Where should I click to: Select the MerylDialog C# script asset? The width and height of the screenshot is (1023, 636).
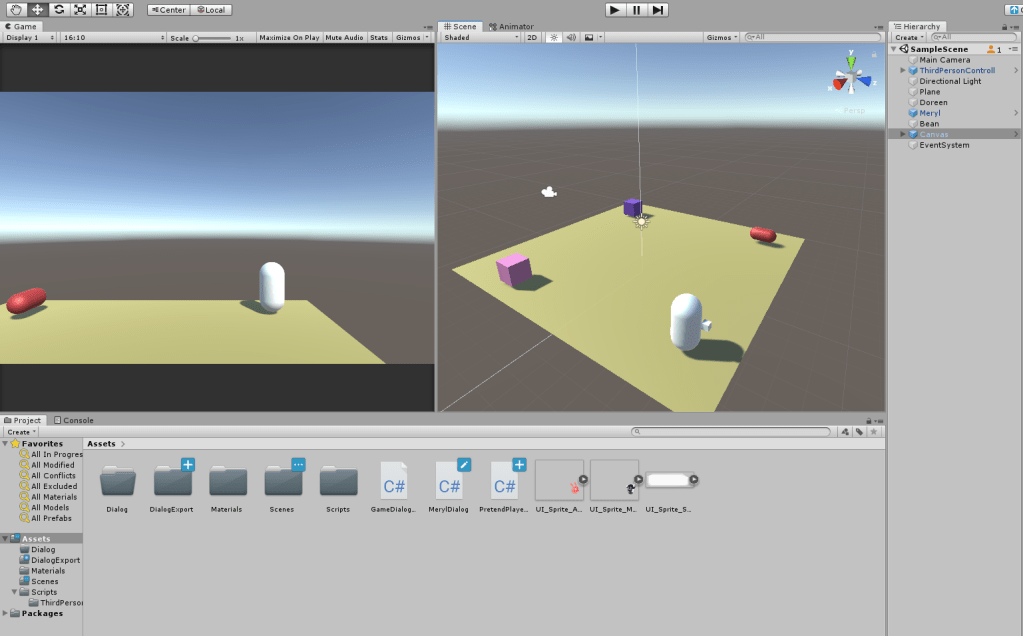tap(449, 487)
